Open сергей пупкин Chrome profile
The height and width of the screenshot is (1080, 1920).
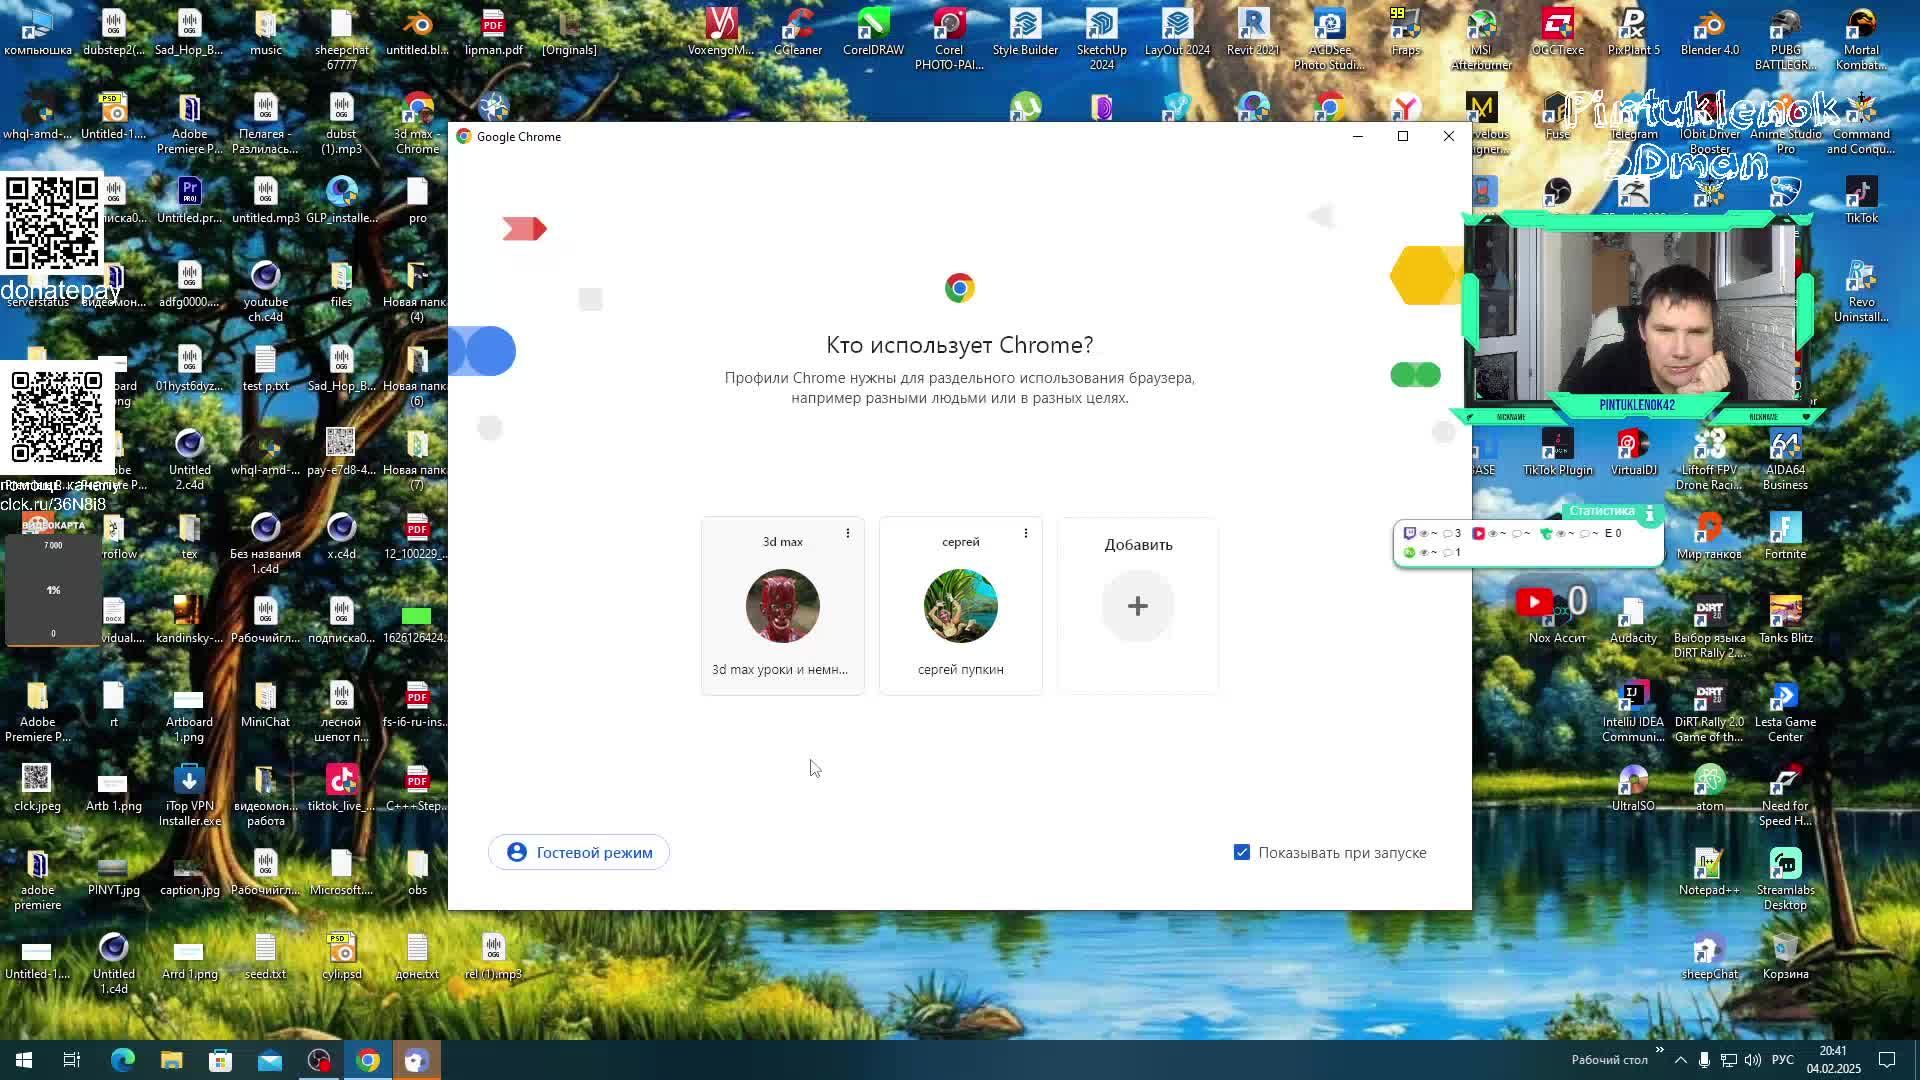[x=960, y=605]
